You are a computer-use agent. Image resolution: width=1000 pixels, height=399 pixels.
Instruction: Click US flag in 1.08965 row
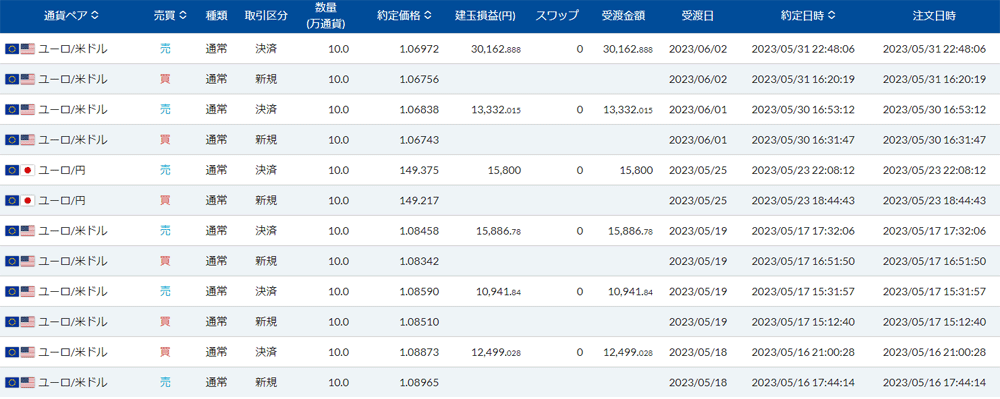(x=27, y=382)
